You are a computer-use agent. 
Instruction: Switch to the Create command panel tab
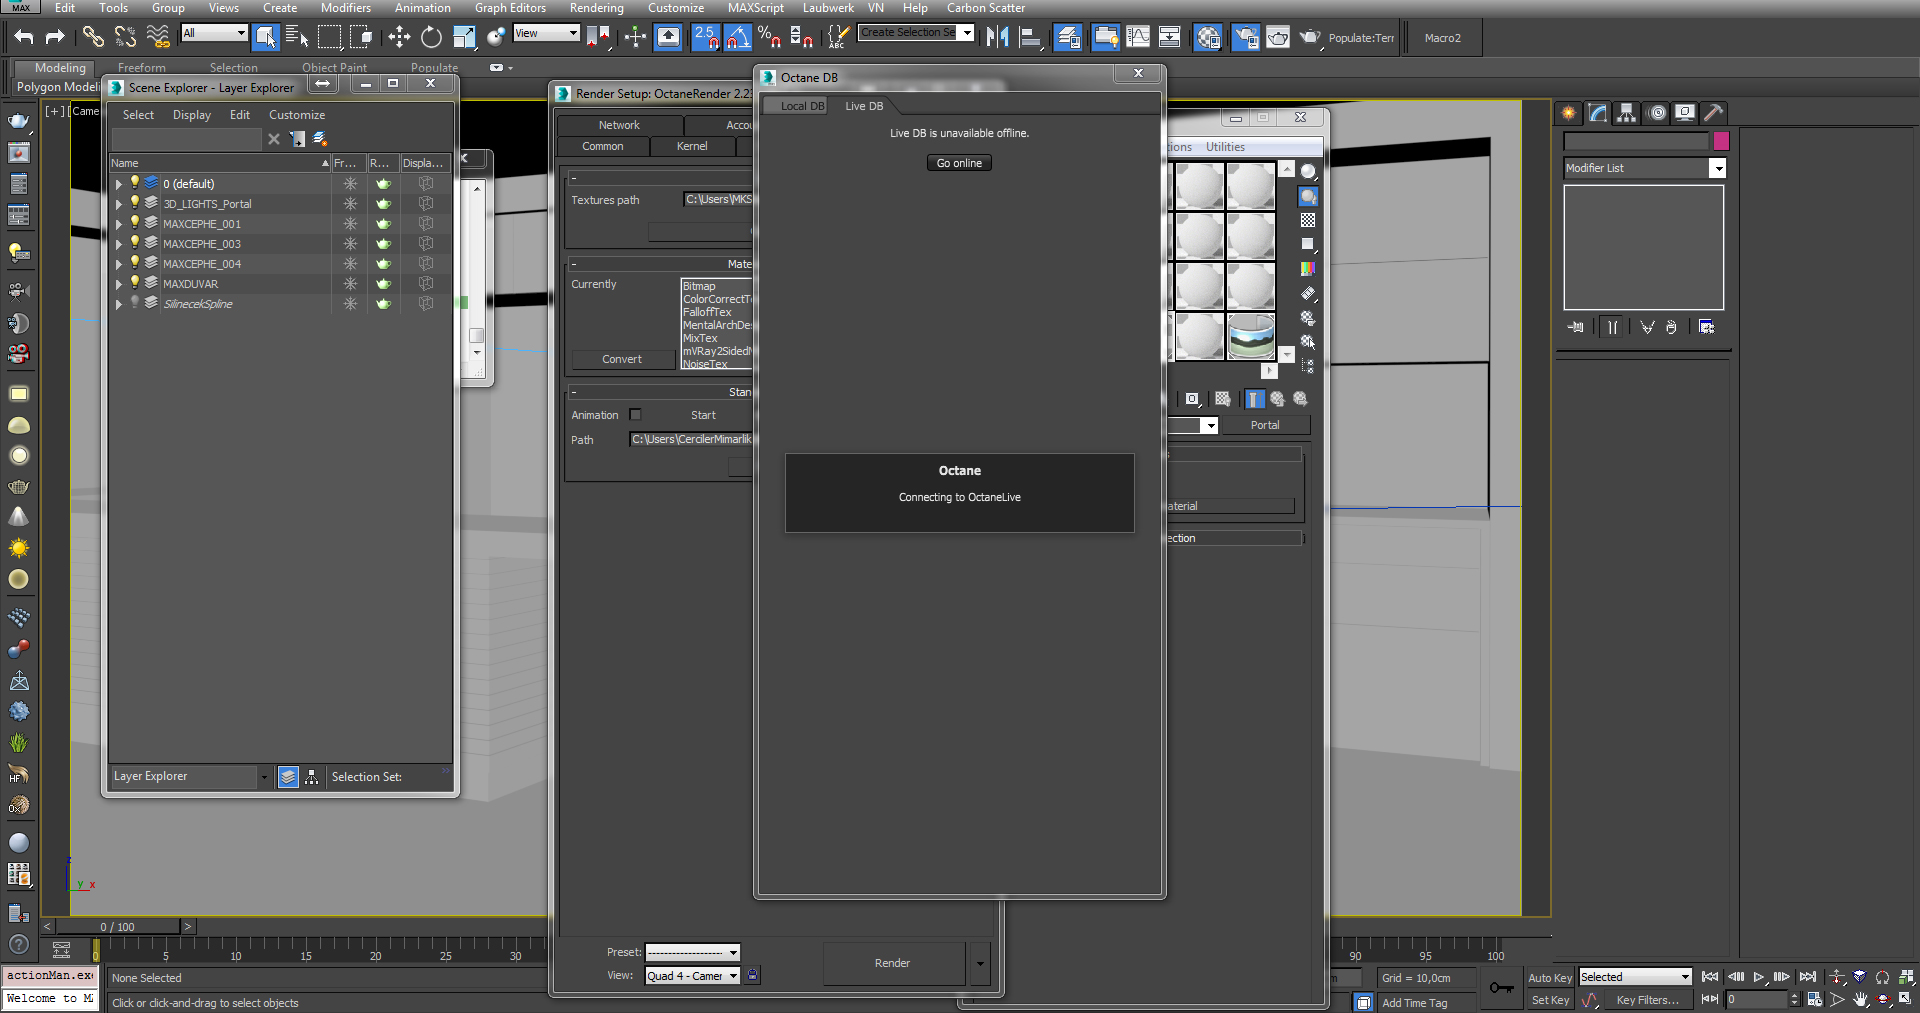click(1568, 113)
